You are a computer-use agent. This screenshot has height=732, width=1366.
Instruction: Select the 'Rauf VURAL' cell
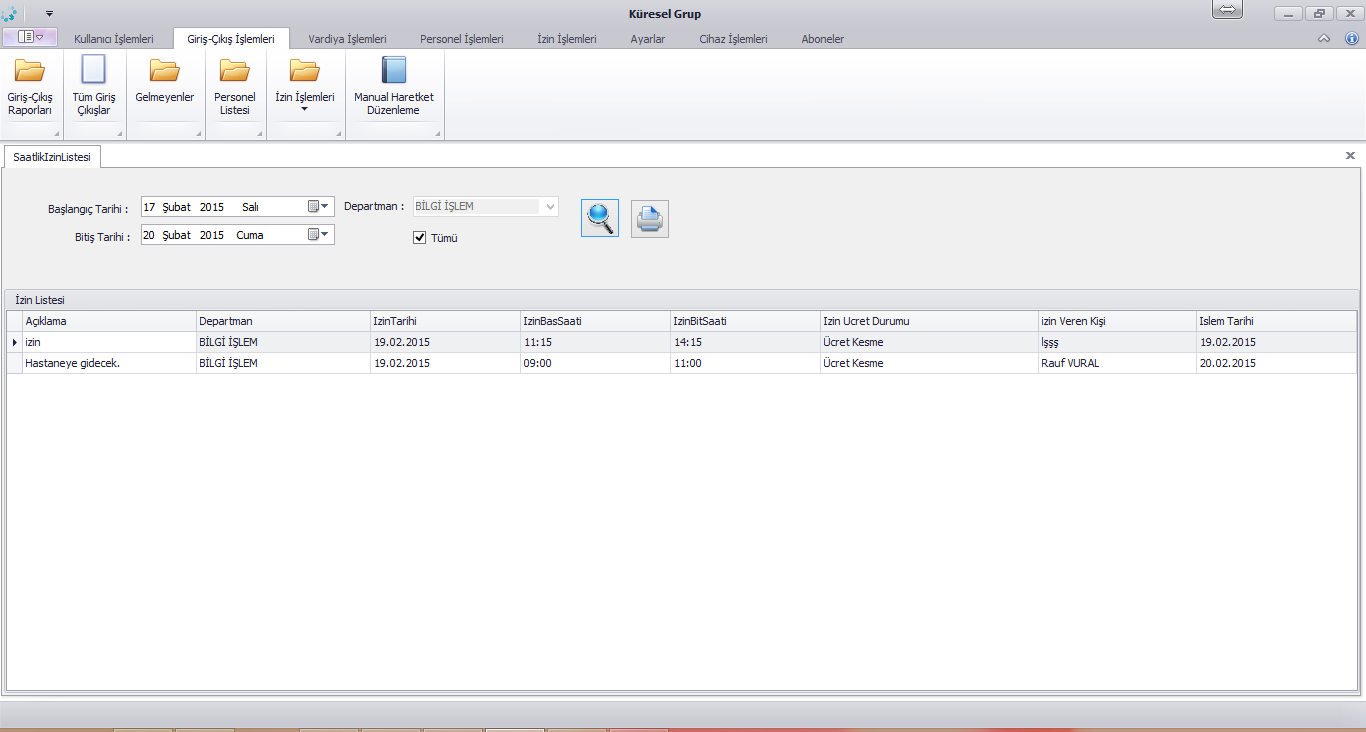tap(1117, 363)
